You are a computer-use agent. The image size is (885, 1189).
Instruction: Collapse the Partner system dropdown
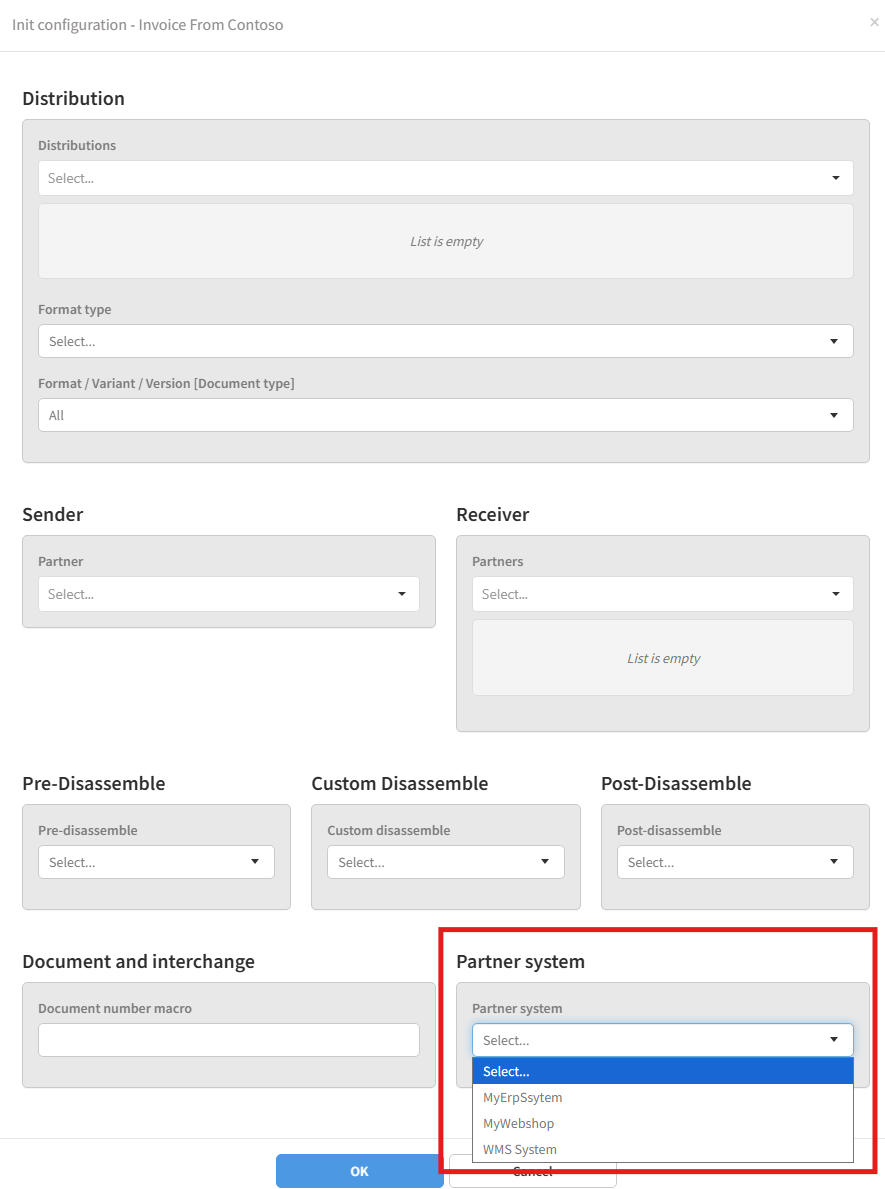[x=660, y=1040]
